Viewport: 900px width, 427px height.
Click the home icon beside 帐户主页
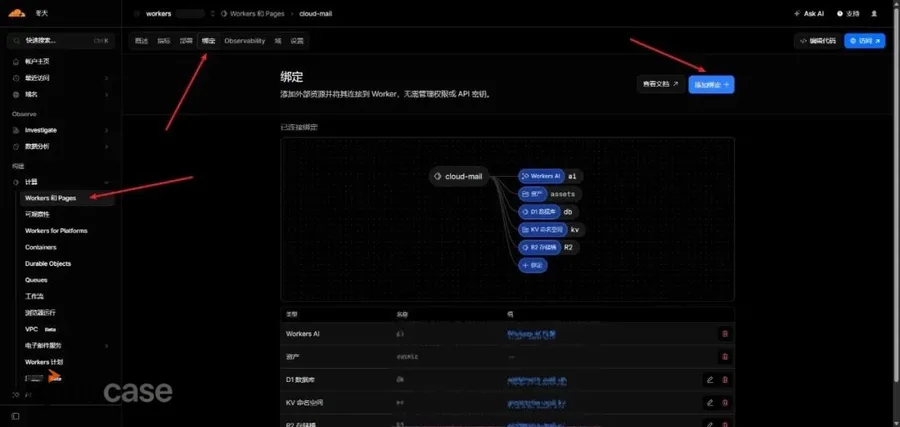click(16, 61)
